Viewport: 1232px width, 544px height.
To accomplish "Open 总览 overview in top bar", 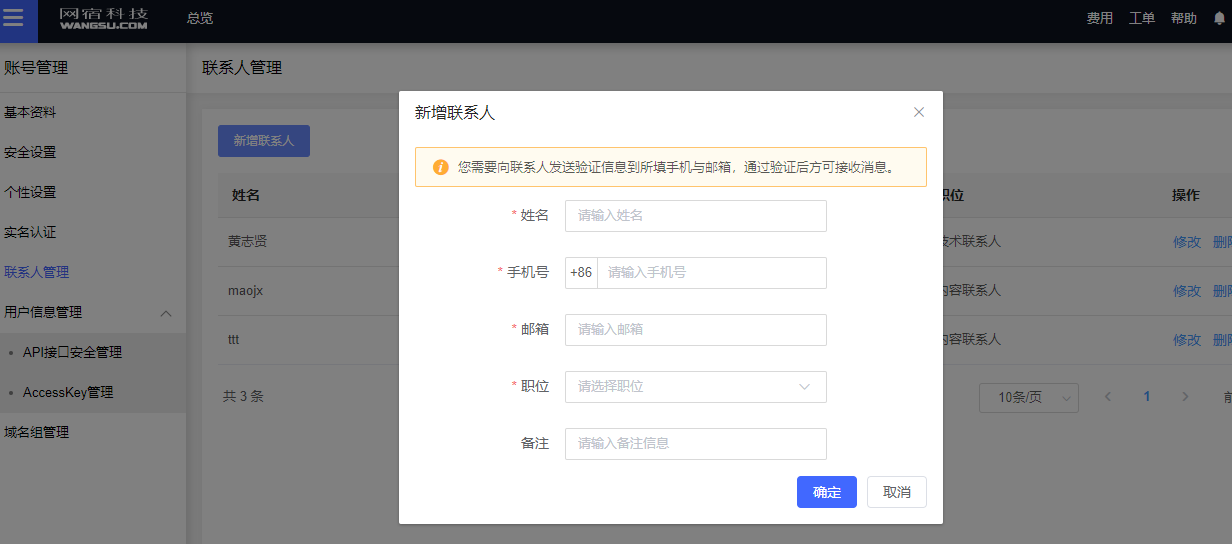I will 200,18.
